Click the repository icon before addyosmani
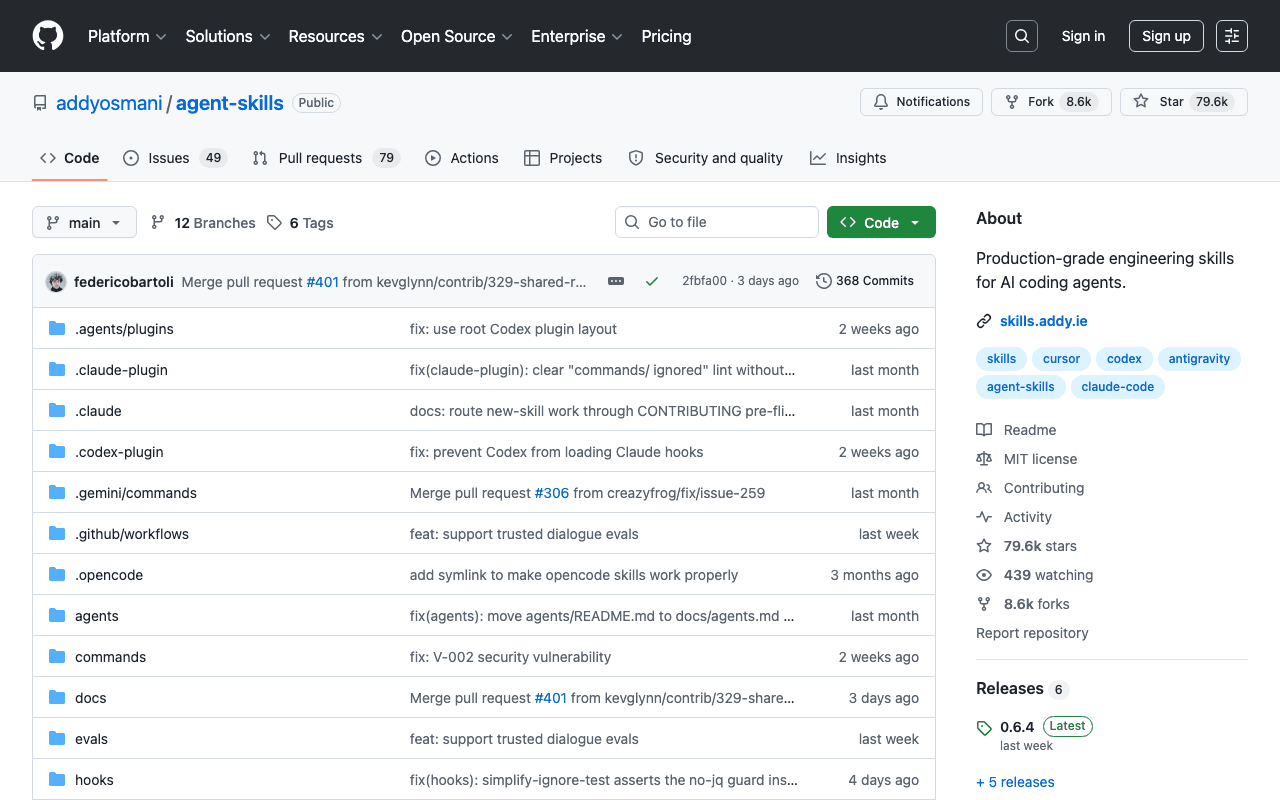Screen dimensions: 1280x800 point(40,103)
